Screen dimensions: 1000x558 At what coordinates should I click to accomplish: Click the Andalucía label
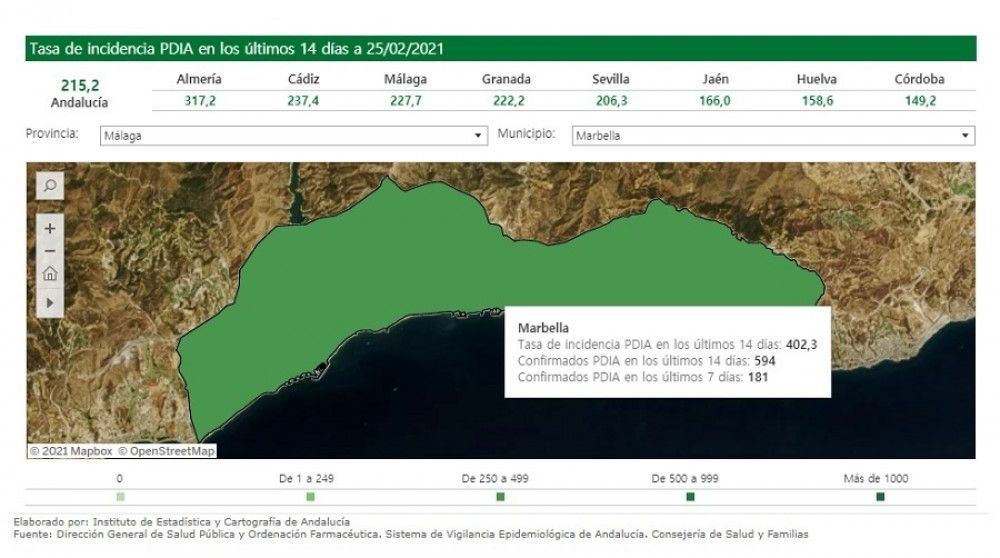[x=80, y=103]
